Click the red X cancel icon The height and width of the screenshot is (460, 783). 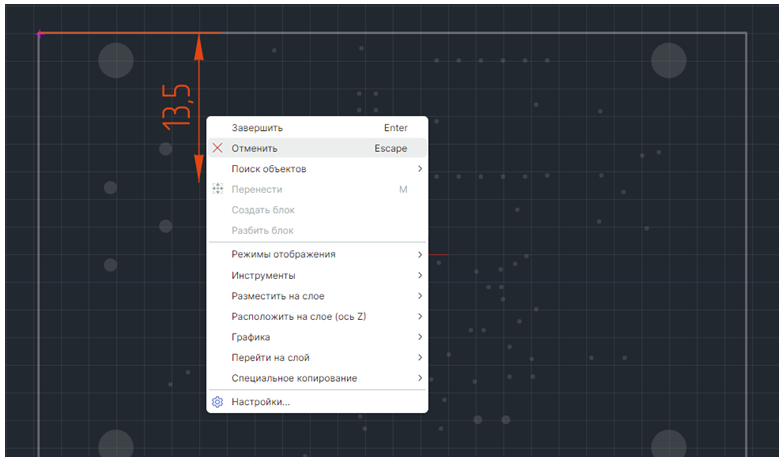(217, 148)
